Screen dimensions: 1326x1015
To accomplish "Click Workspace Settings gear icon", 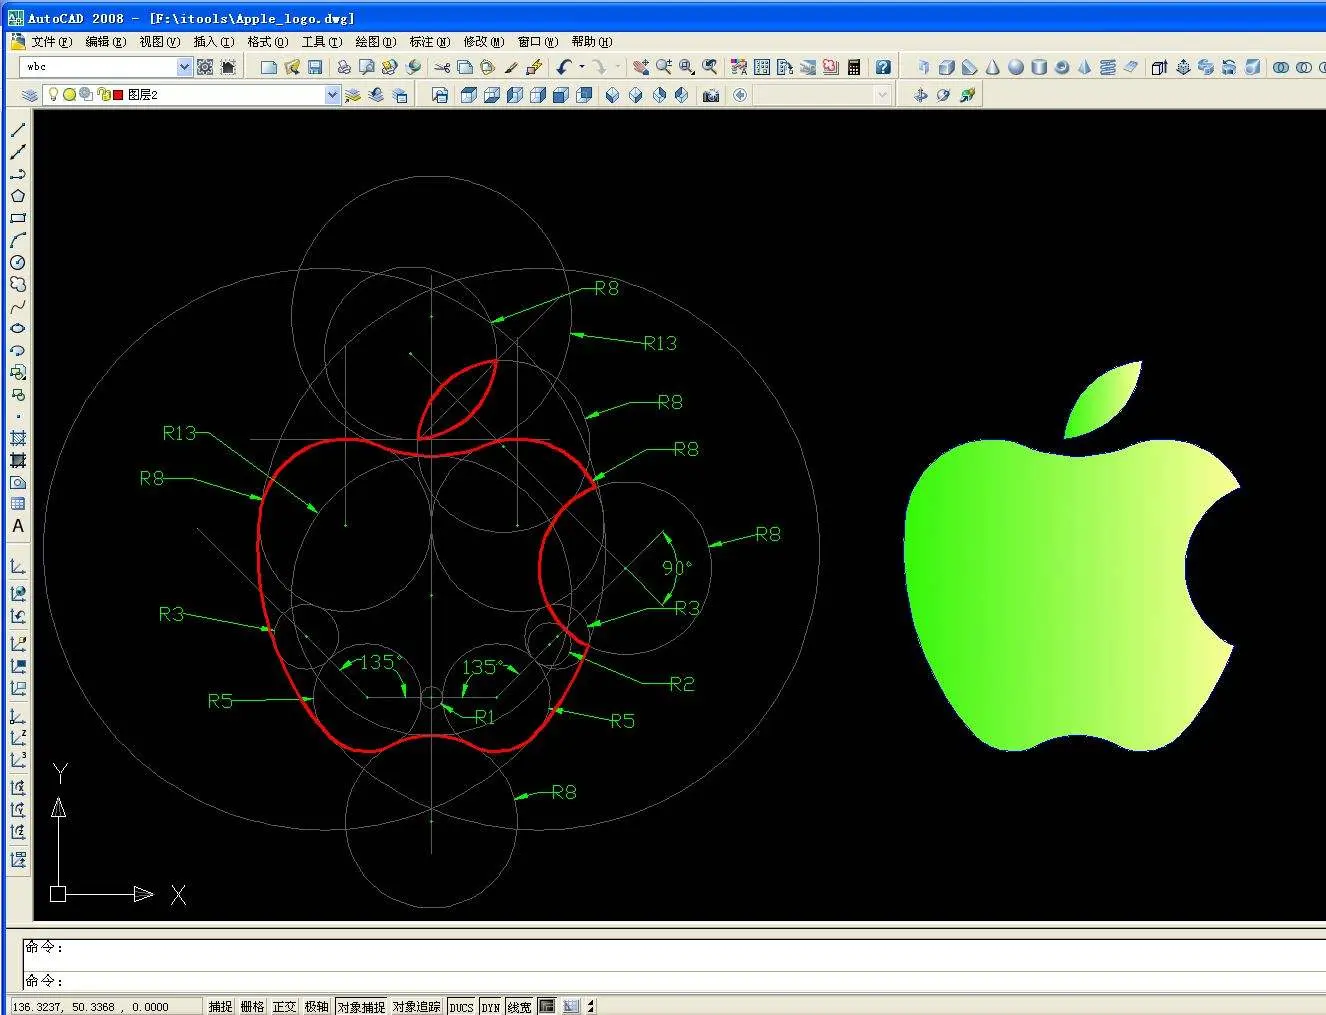I will click(x=205, y=67).
